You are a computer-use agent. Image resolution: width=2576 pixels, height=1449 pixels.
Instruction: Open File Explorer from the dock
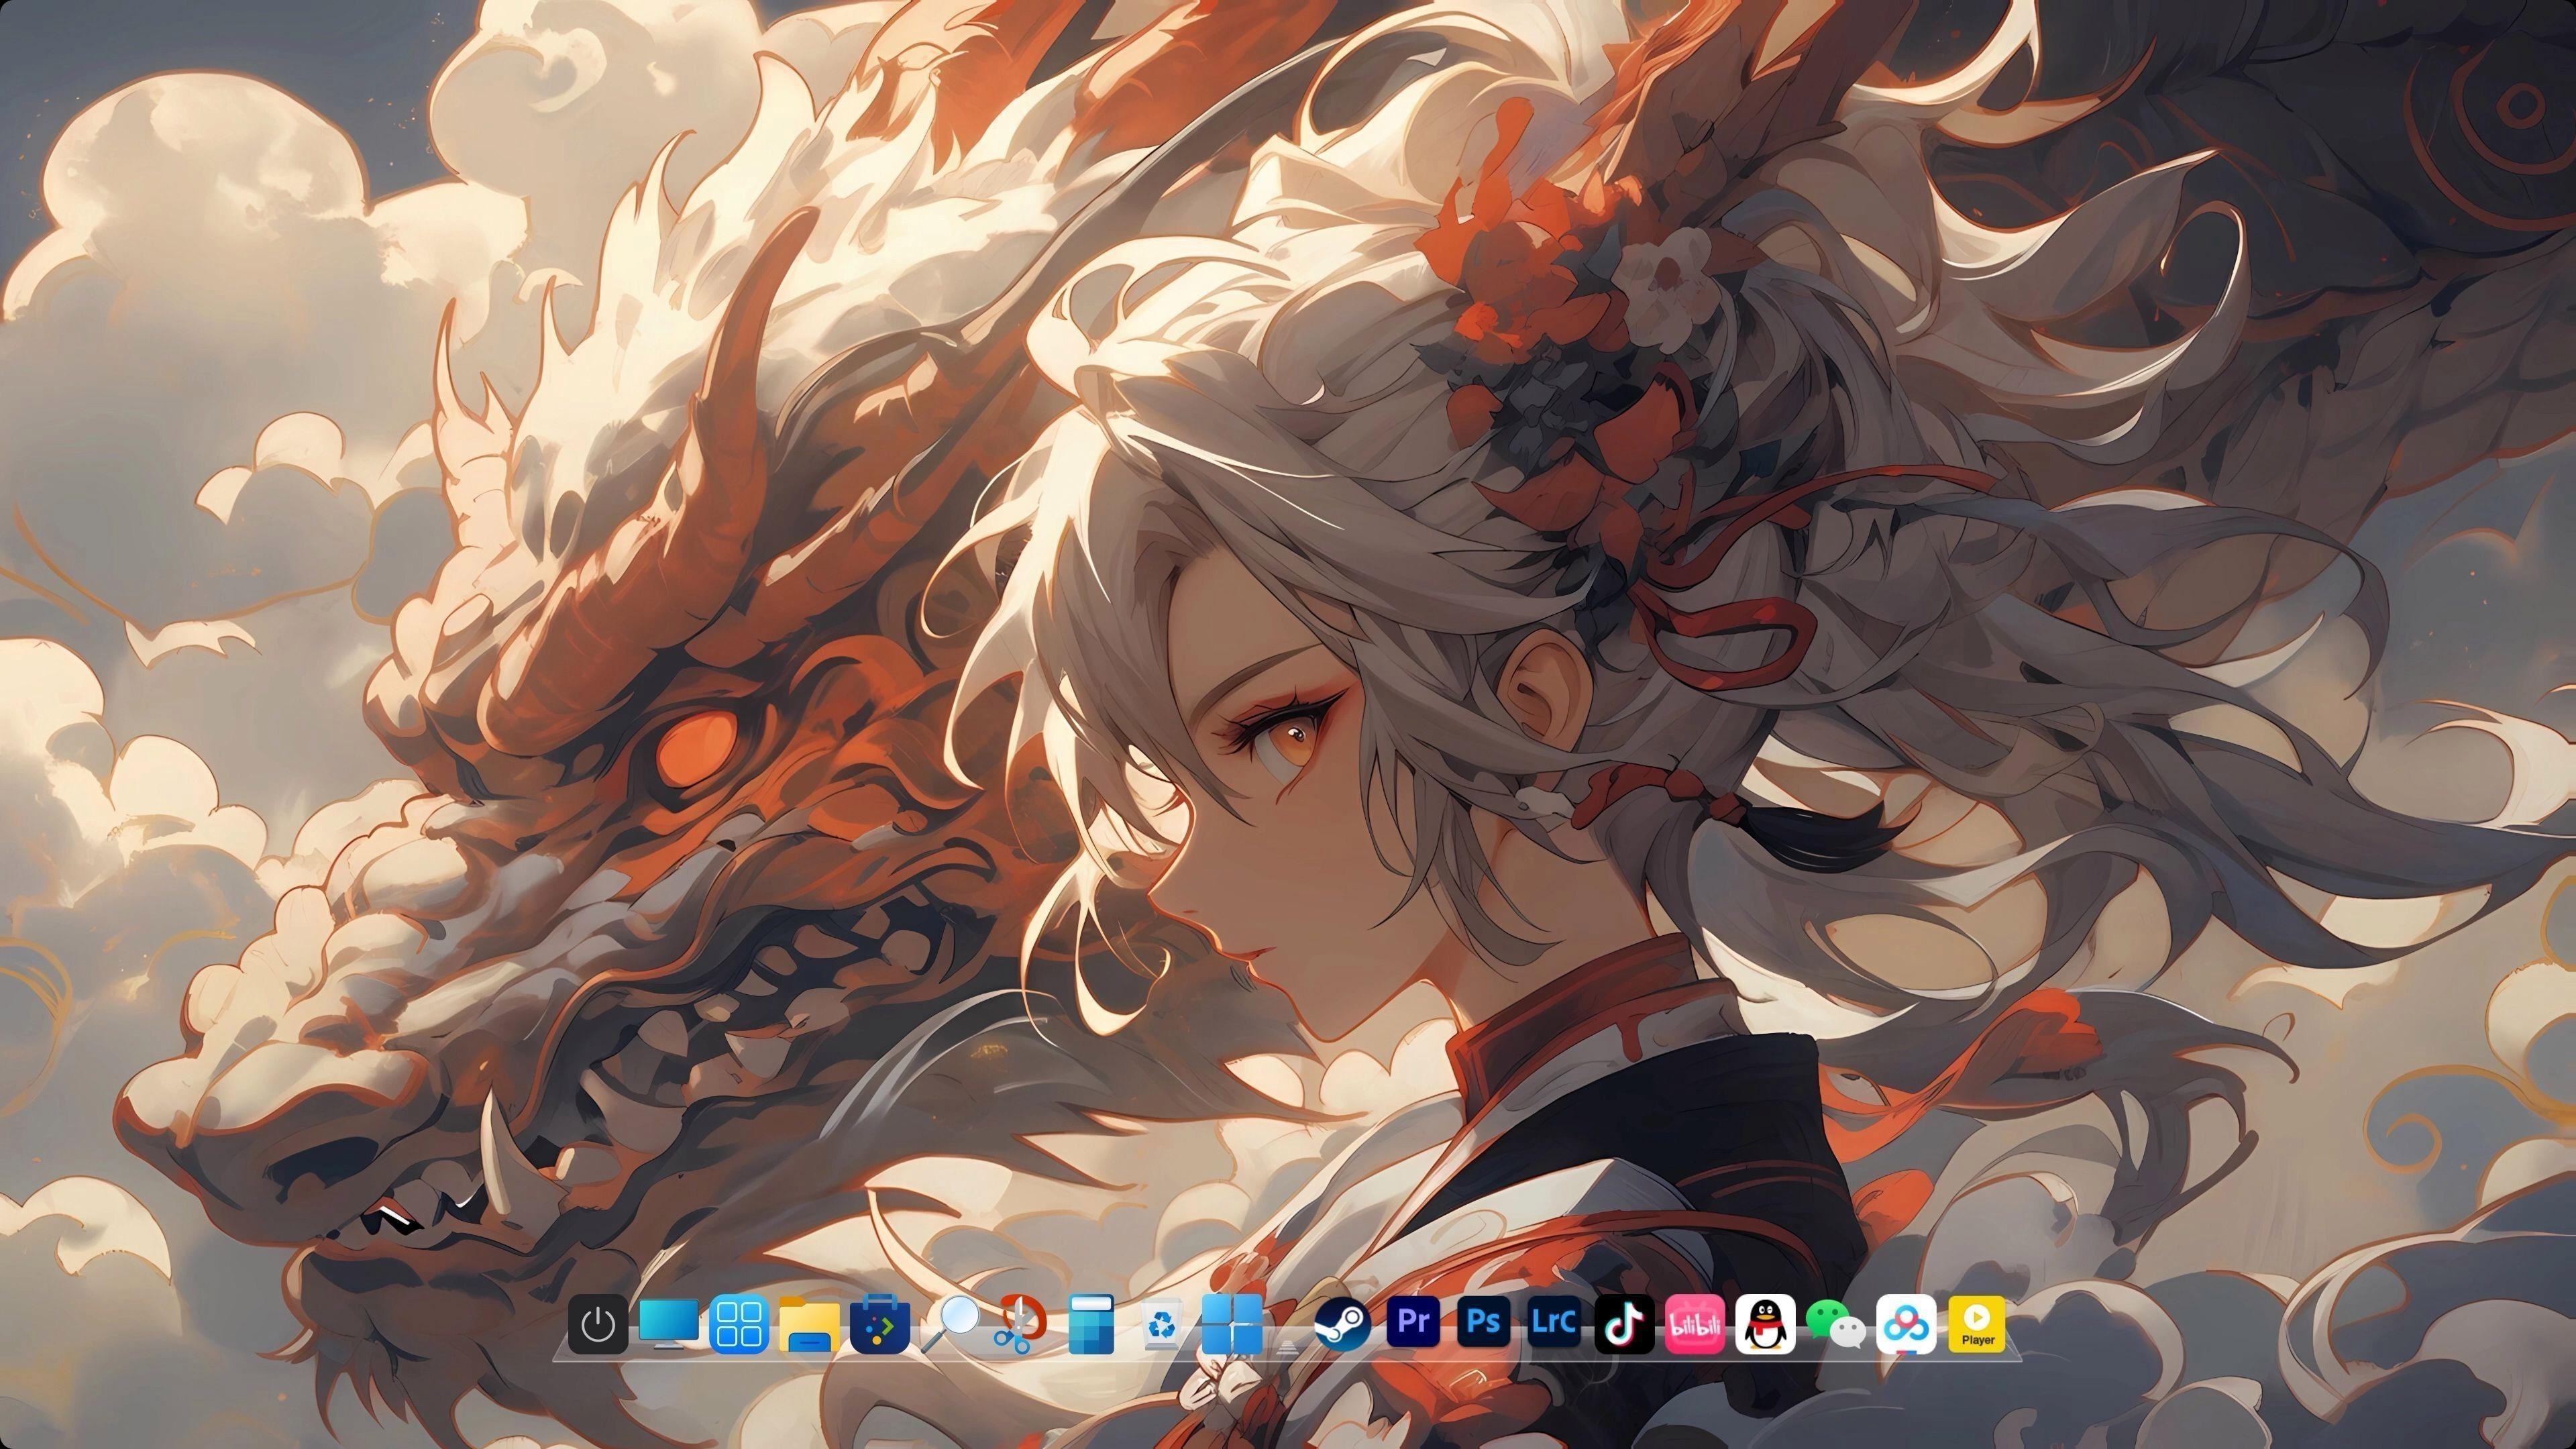(x=810, y=1324)
